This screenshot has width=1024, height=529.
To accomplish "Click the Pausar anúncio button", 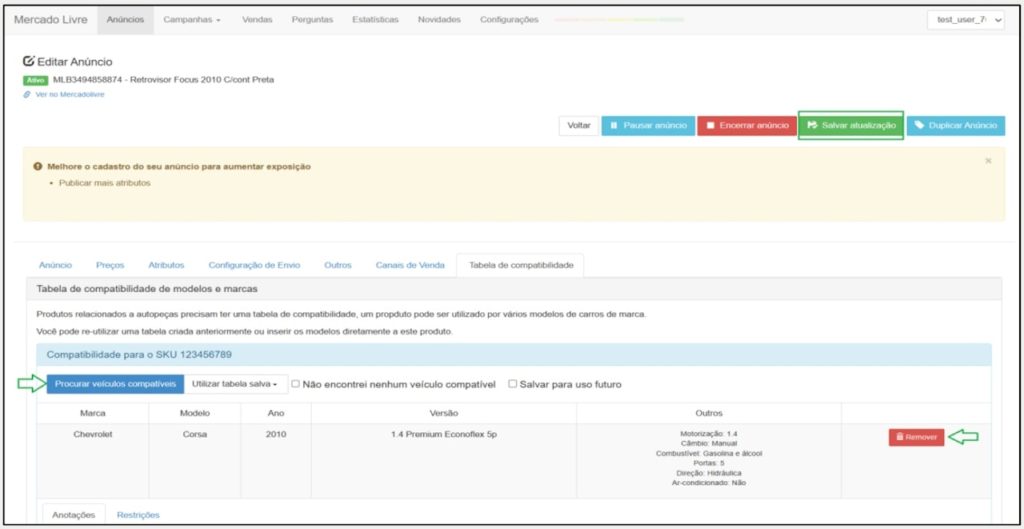I will 648,125.
